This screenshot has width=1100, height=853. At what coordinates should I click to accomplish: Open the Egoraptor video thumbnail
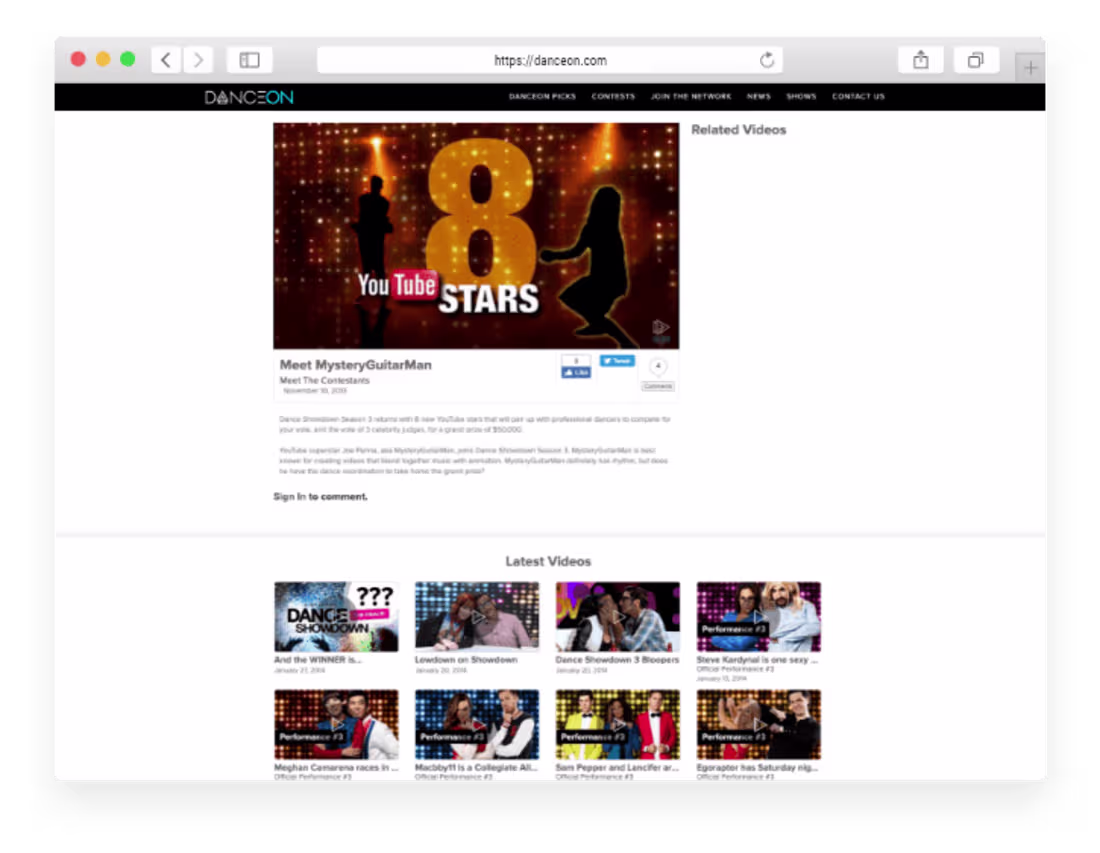758,725
